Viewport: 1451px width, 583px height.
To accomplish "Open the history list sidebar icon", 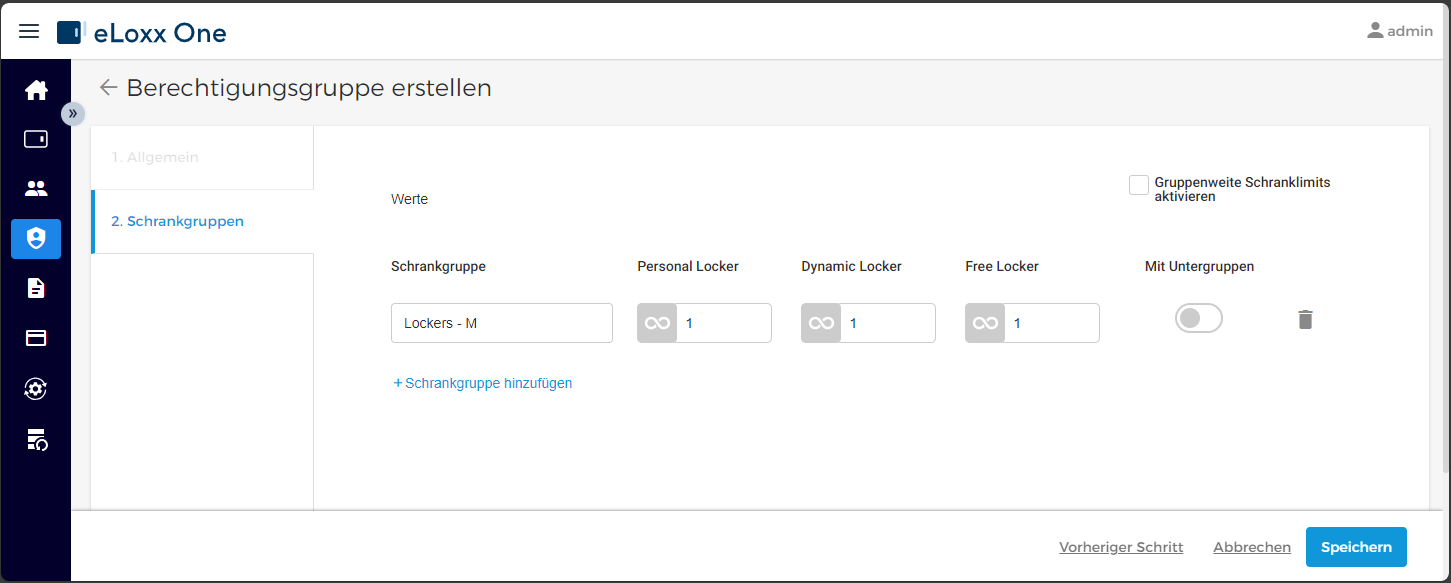I will (36, 438).
